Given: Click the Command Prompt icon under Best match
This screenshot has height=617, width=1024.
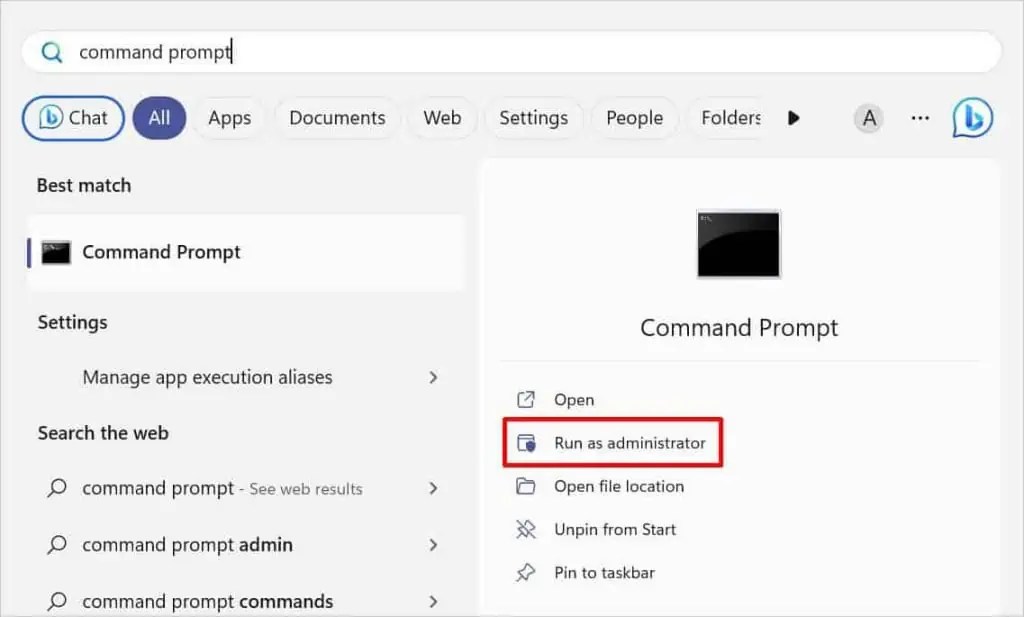Looking at the screenshot, I should click(x=55, y=252).
